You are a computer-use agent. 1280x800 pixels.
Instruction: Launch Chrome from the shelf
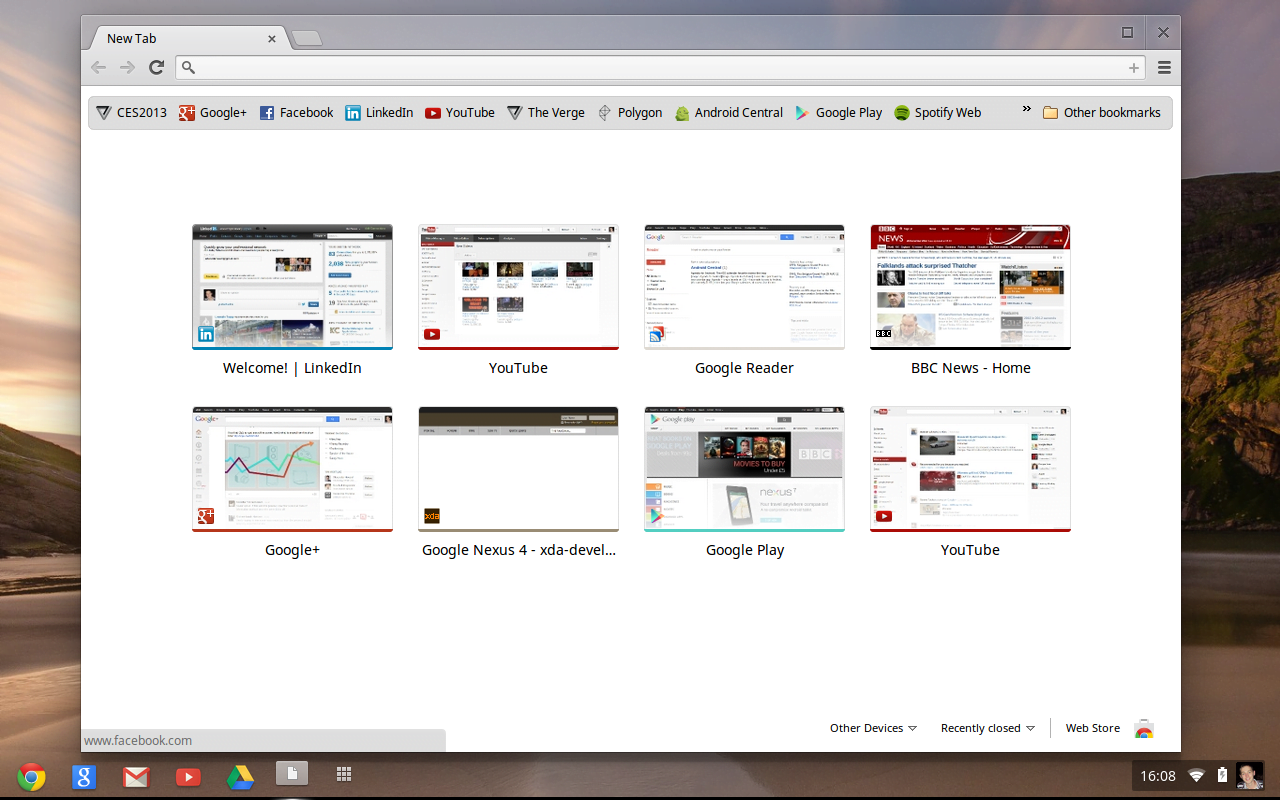point(31,776)
